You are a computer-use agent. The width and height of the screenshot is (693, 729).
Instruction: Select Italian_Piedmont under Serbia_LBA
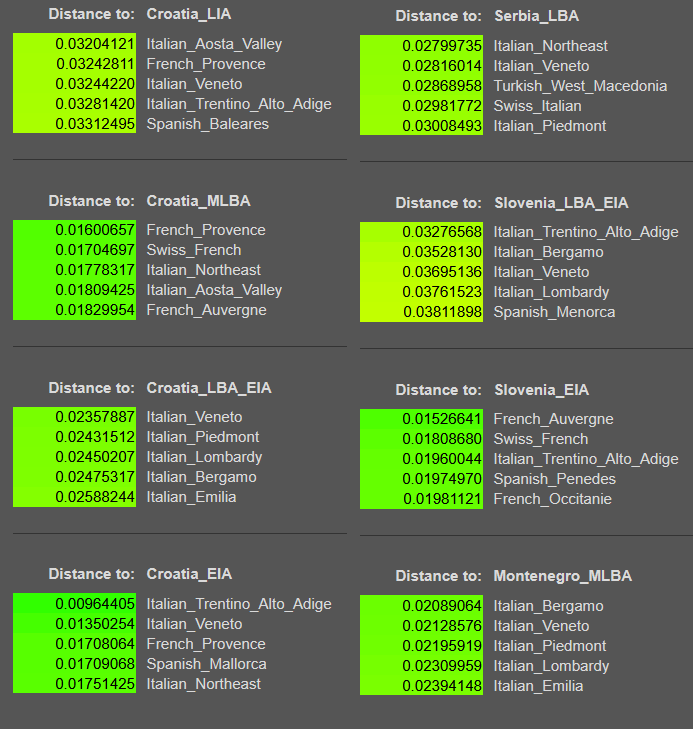550,126
